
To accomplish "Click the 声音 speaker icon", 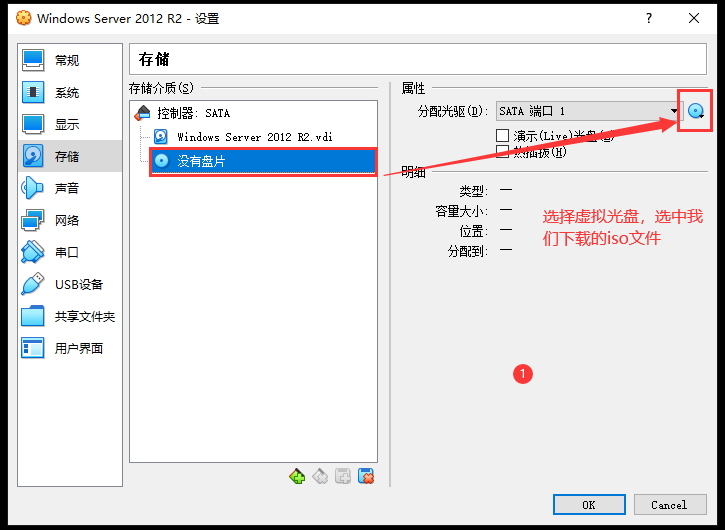I will (x=32, y=188).
